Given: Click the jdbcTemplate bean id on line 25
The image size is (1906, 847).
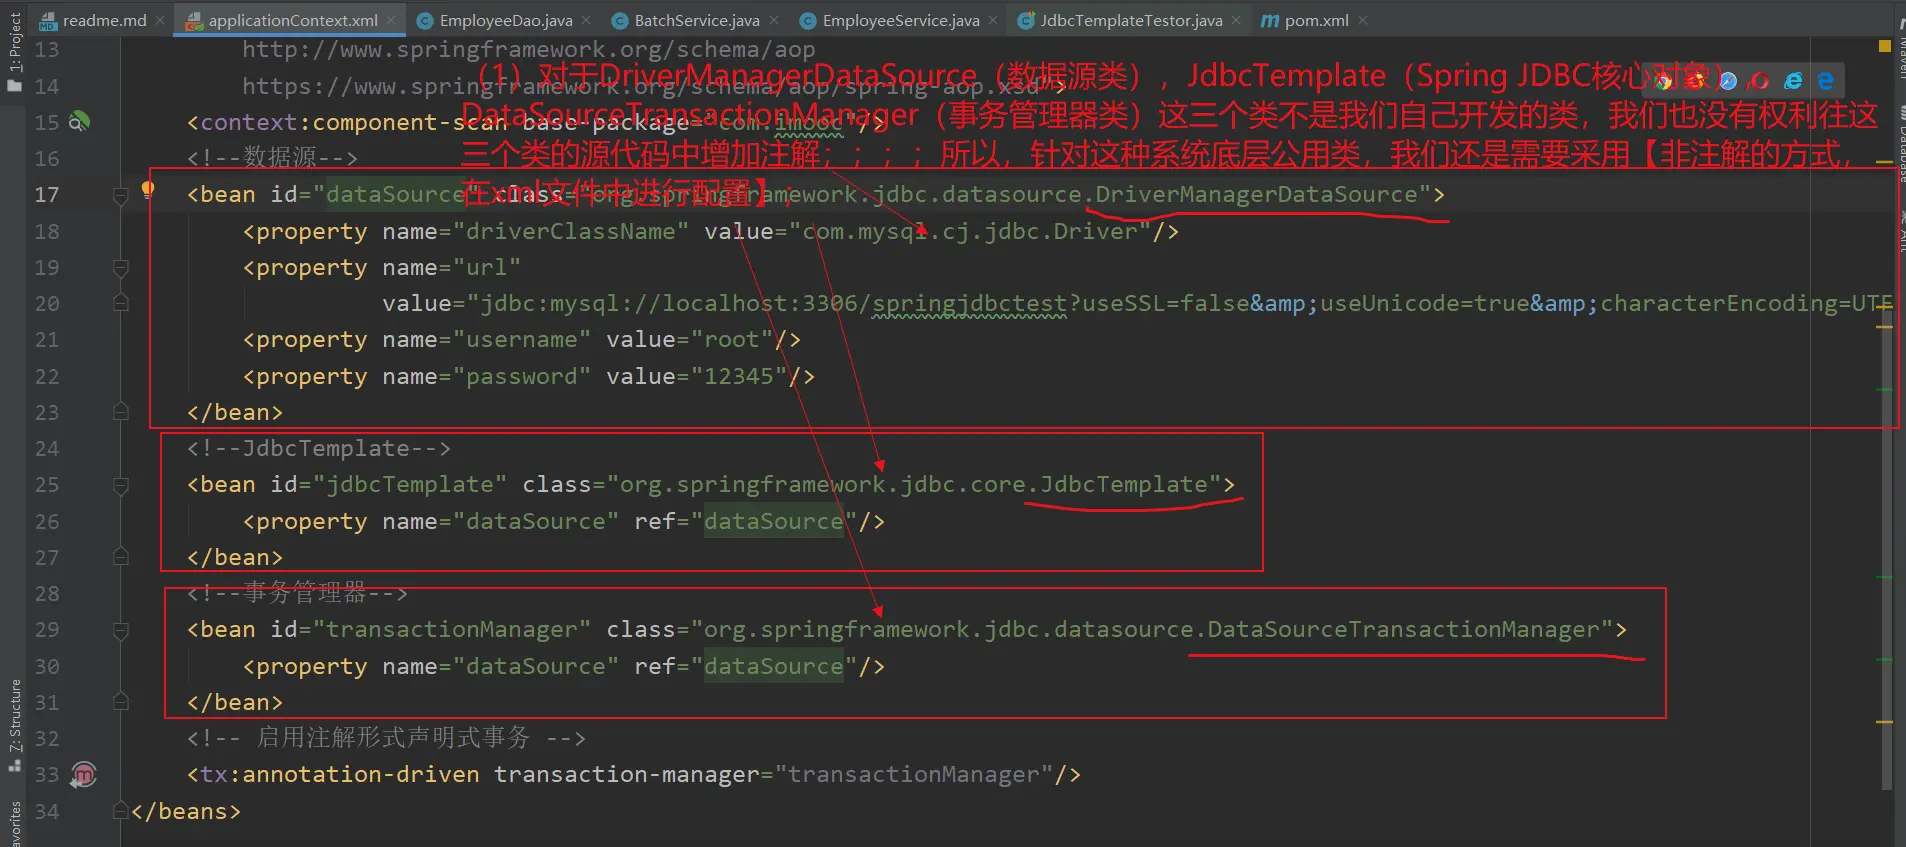Looking at the screenshot, I should pos(411,484).
